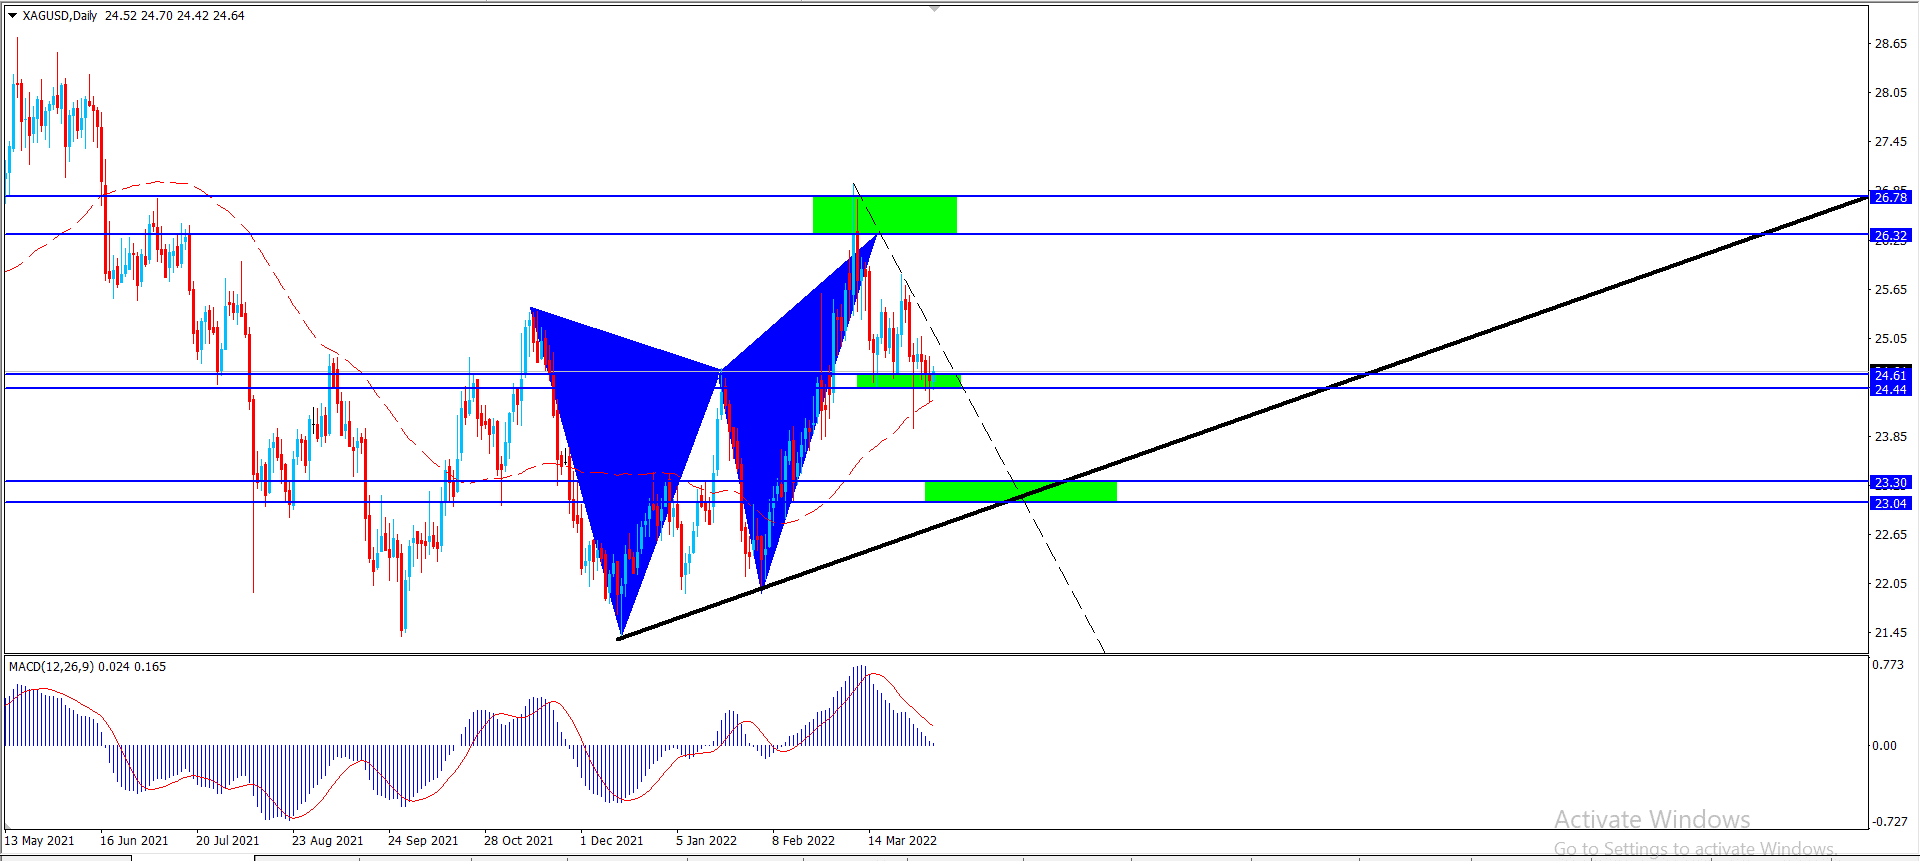1920x861 pixels.
Task: Click the XAGUSD,Daily chart title text
Action: pos(60,16)
